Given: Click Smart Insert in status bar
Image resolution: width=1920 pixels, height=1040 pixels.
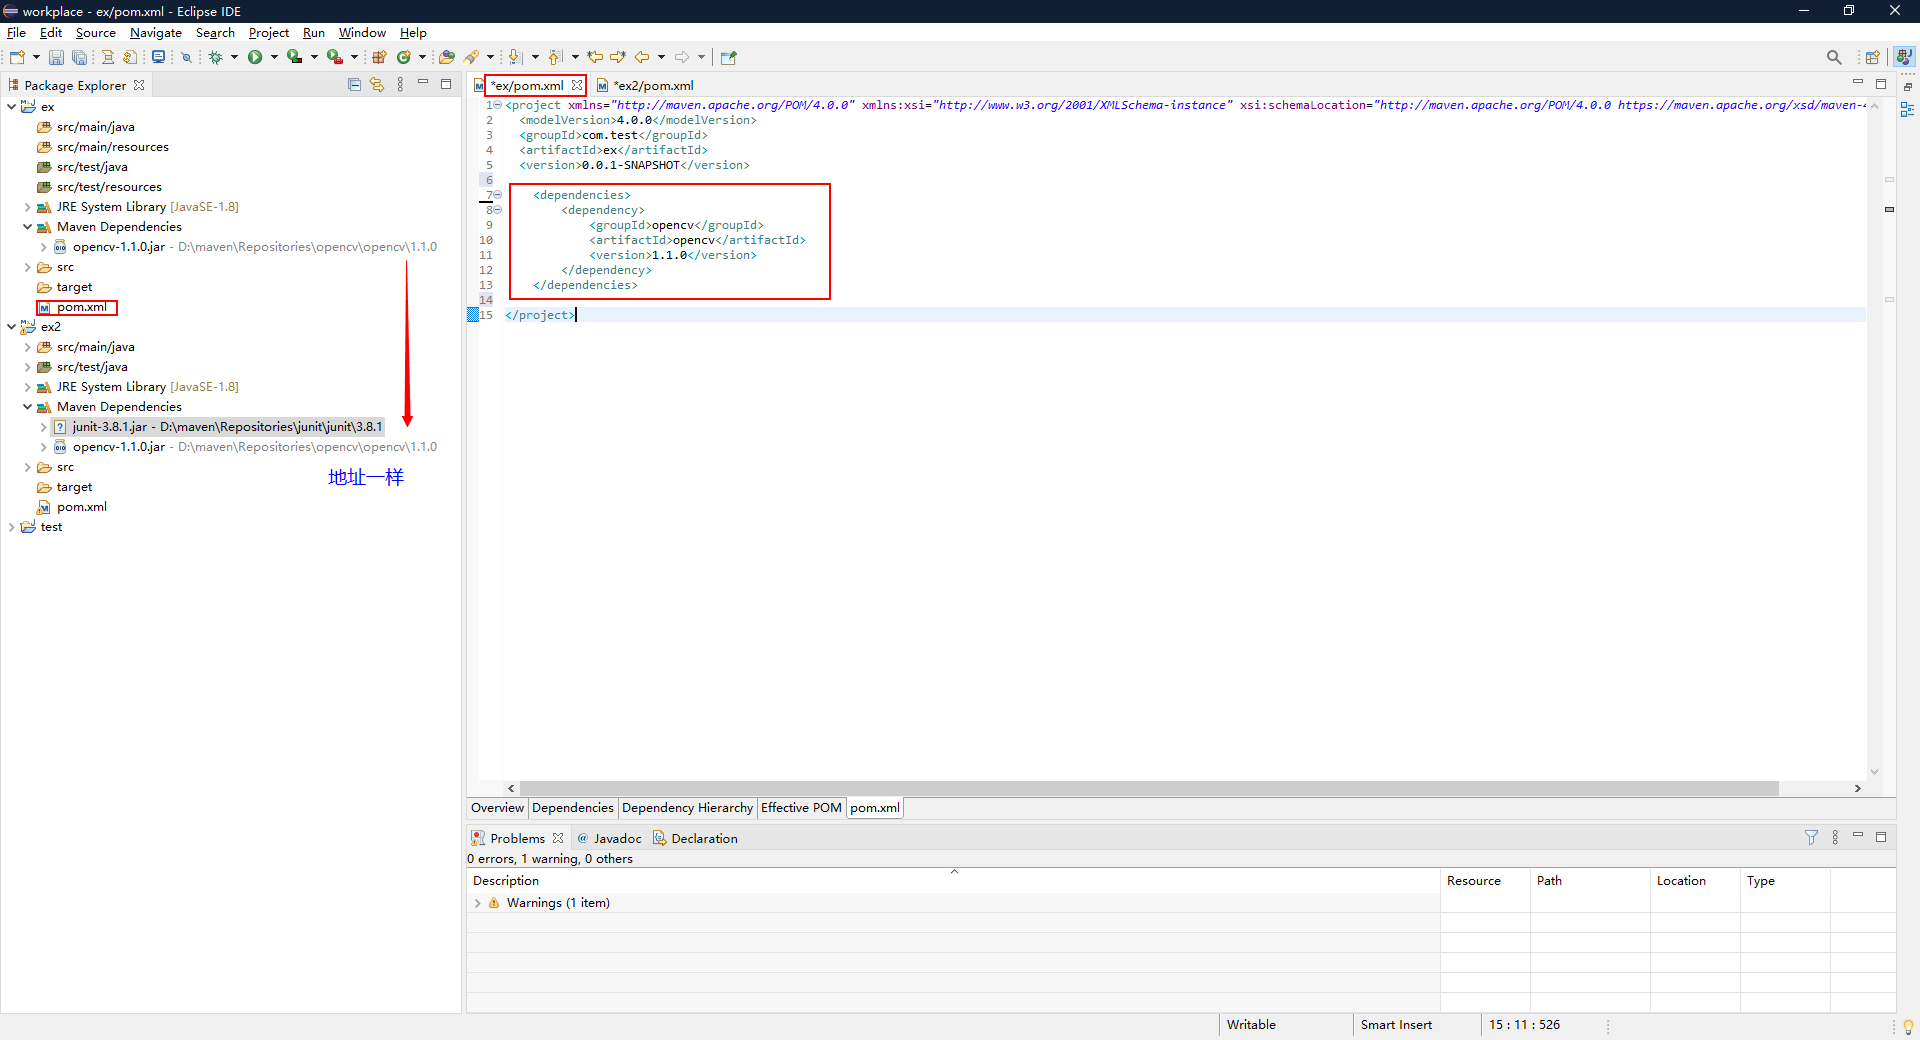Looking at the screenshot, I should click(x=1396, y=1025).
